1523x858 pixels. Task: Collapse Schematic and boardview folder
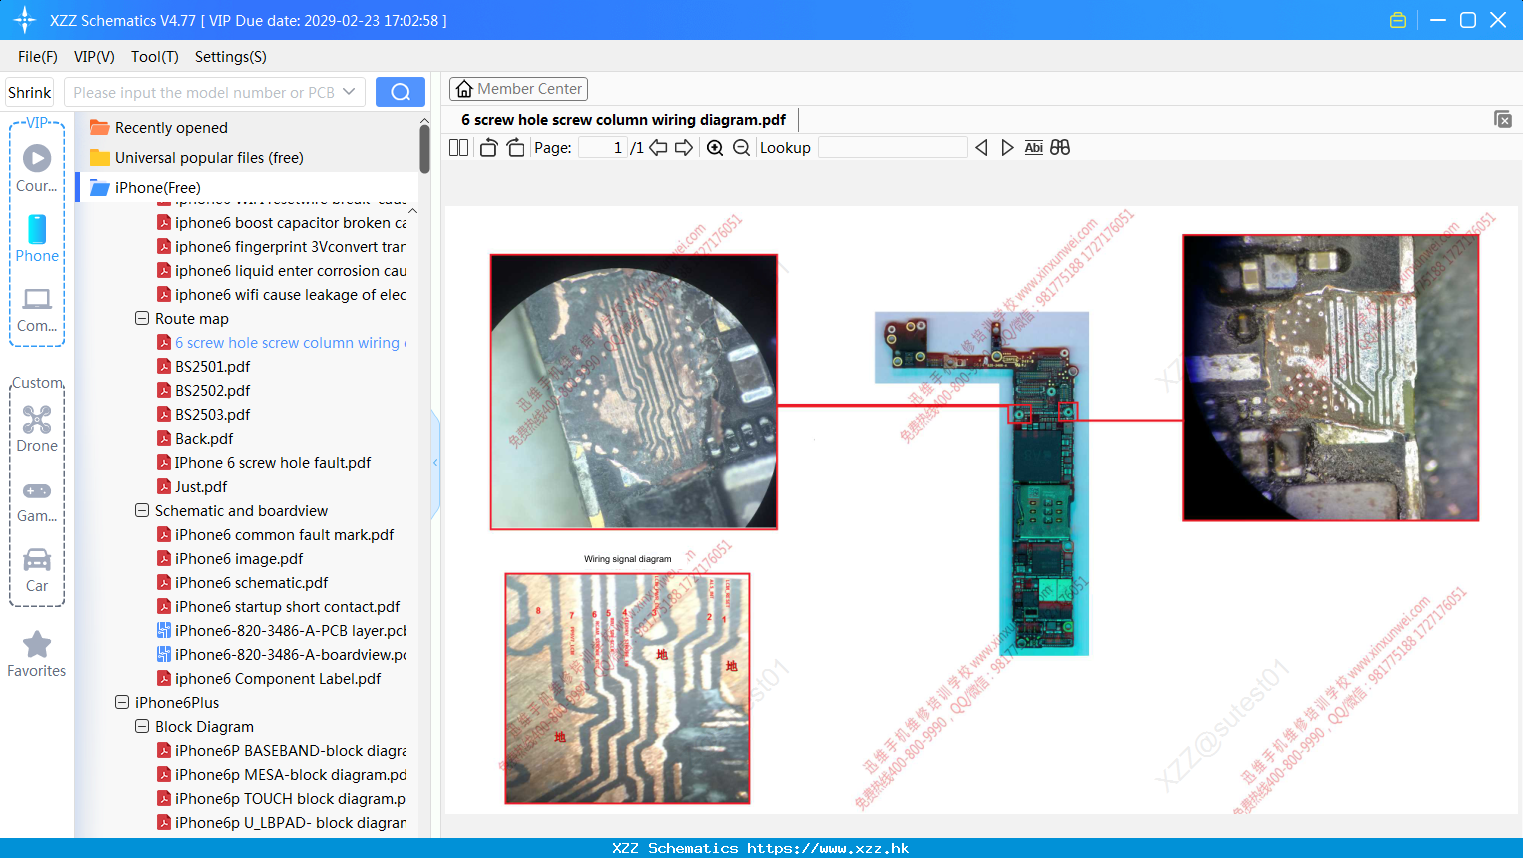(x=142, y=510)
